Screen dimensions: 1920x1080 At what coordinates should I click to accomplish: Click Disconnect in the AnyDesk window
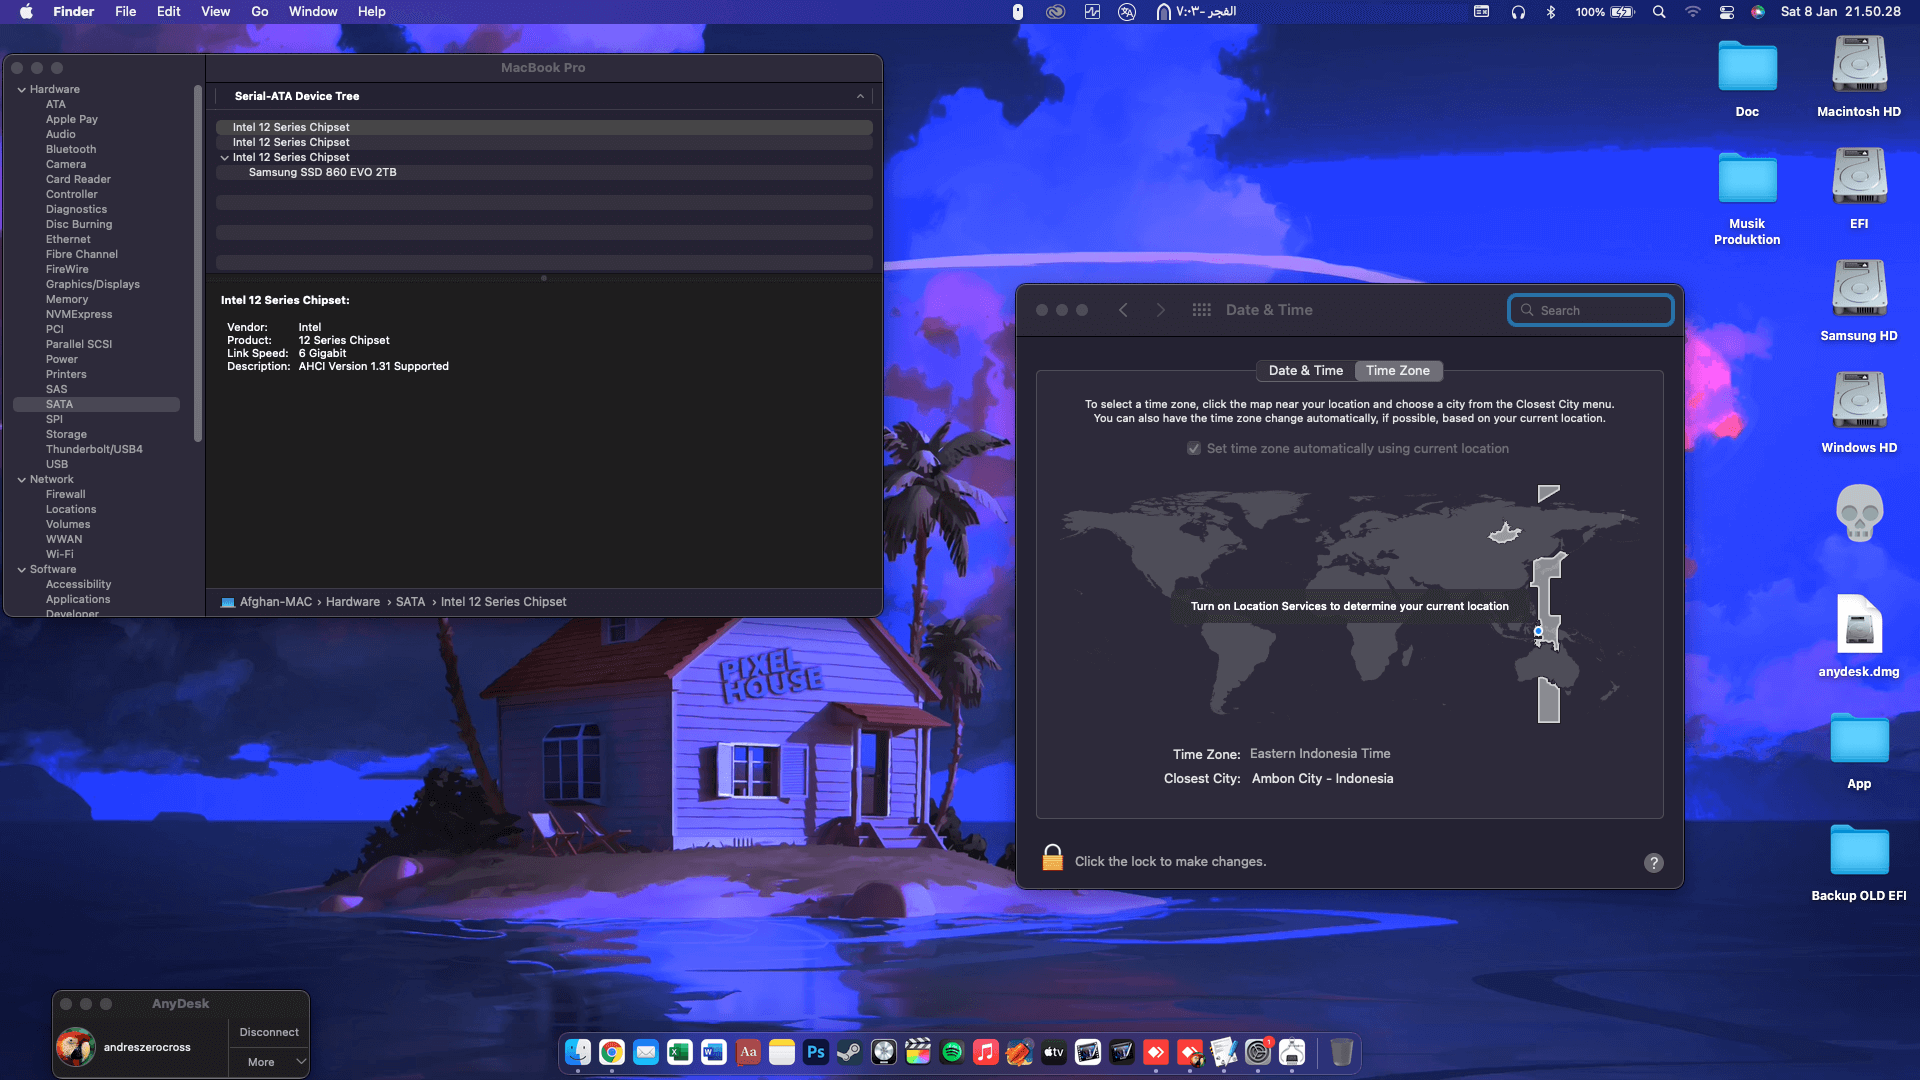(x=267, y=1031)
